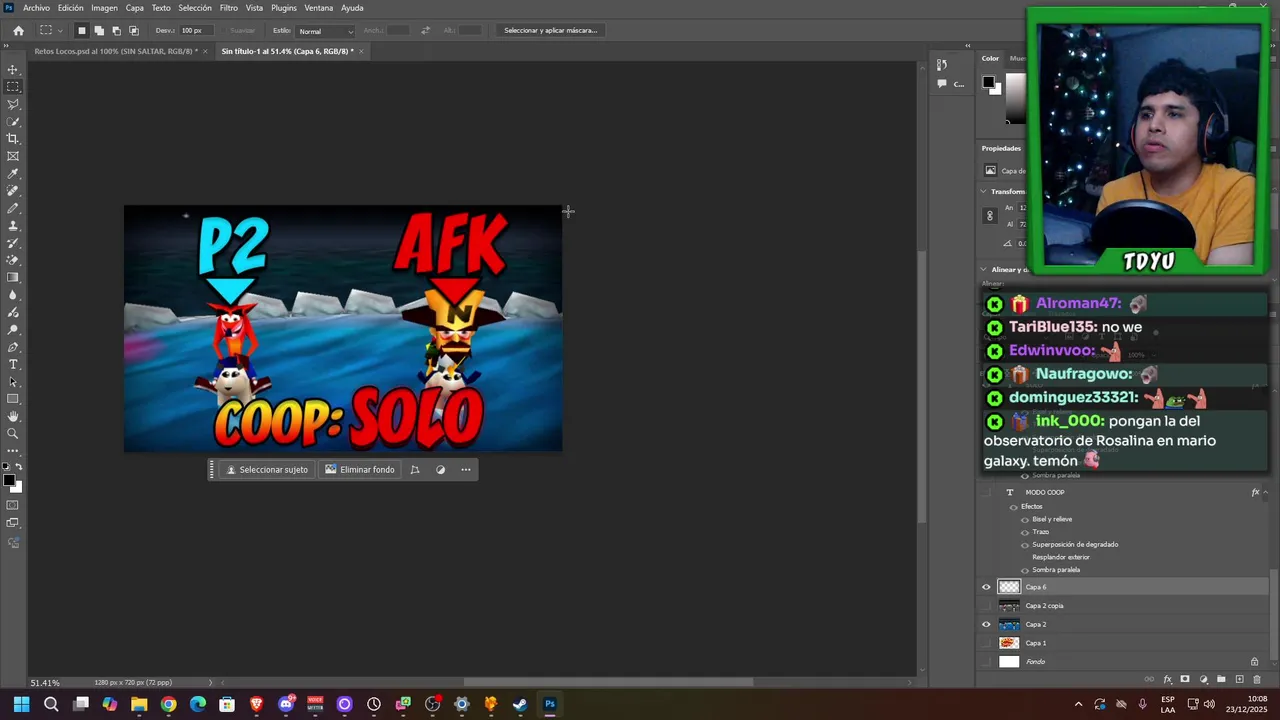This screenshot has width=1280, height=720.
Task: Click the foreground color swatch in toolbar
Action: (x=9, y=481)
